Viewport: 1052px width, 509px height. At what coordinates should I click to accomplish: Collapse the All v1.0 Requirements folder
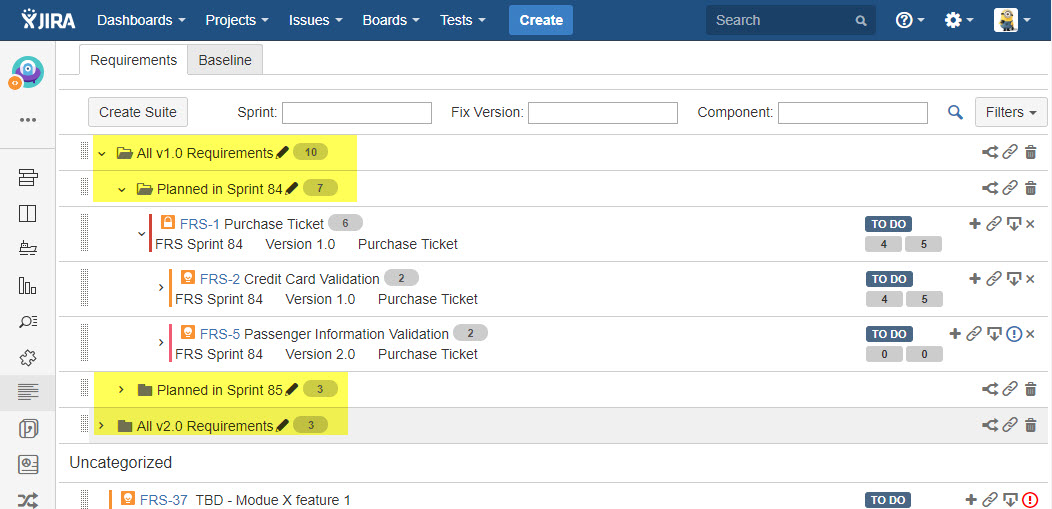coord(102,154)
